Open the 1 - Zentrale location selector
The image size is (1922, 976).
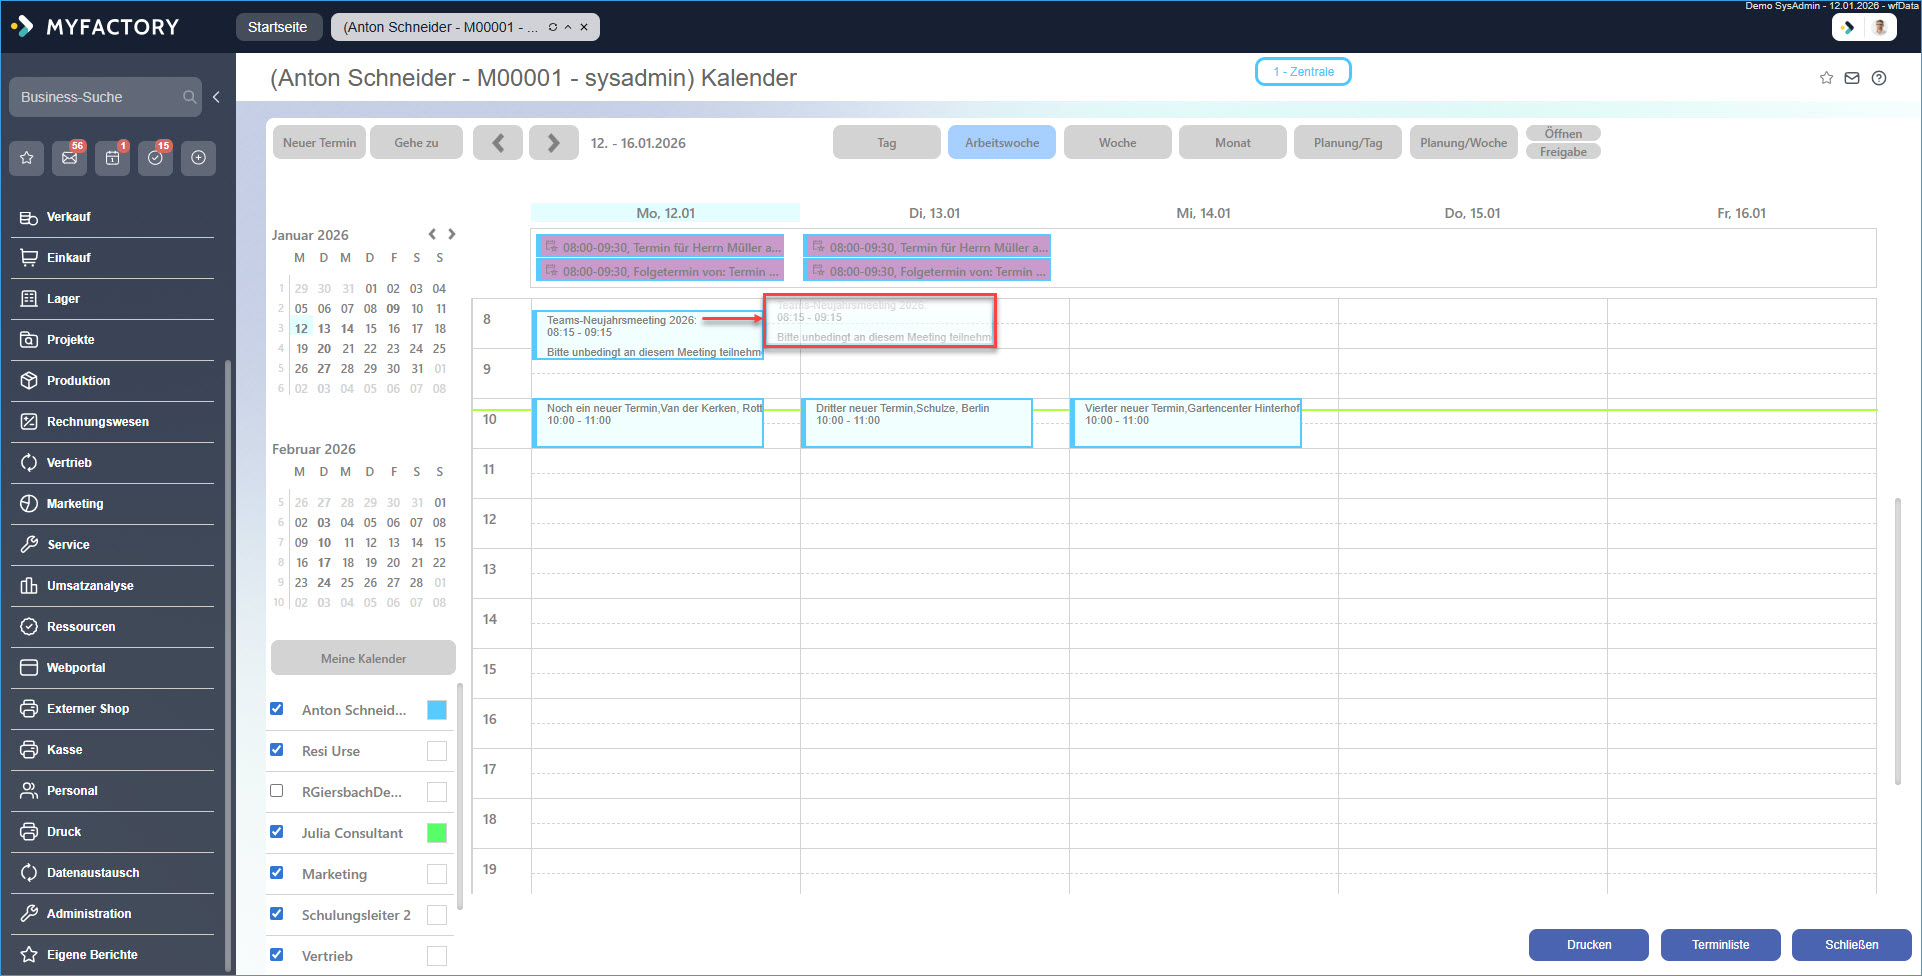(1303, 72)
